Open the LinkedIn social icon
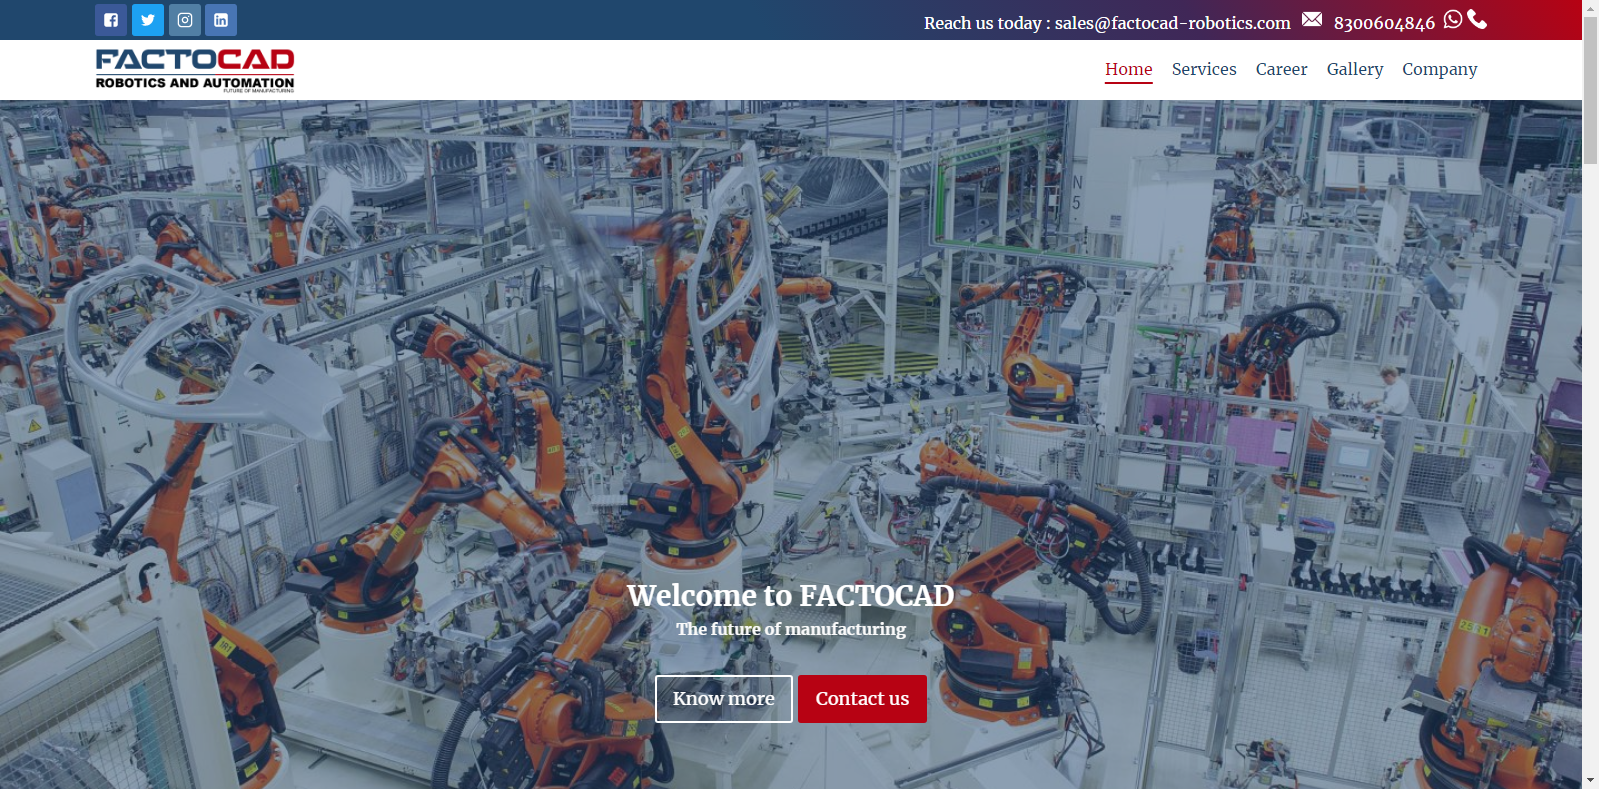This screenshot has width=1599, height=789. [221, 20]
